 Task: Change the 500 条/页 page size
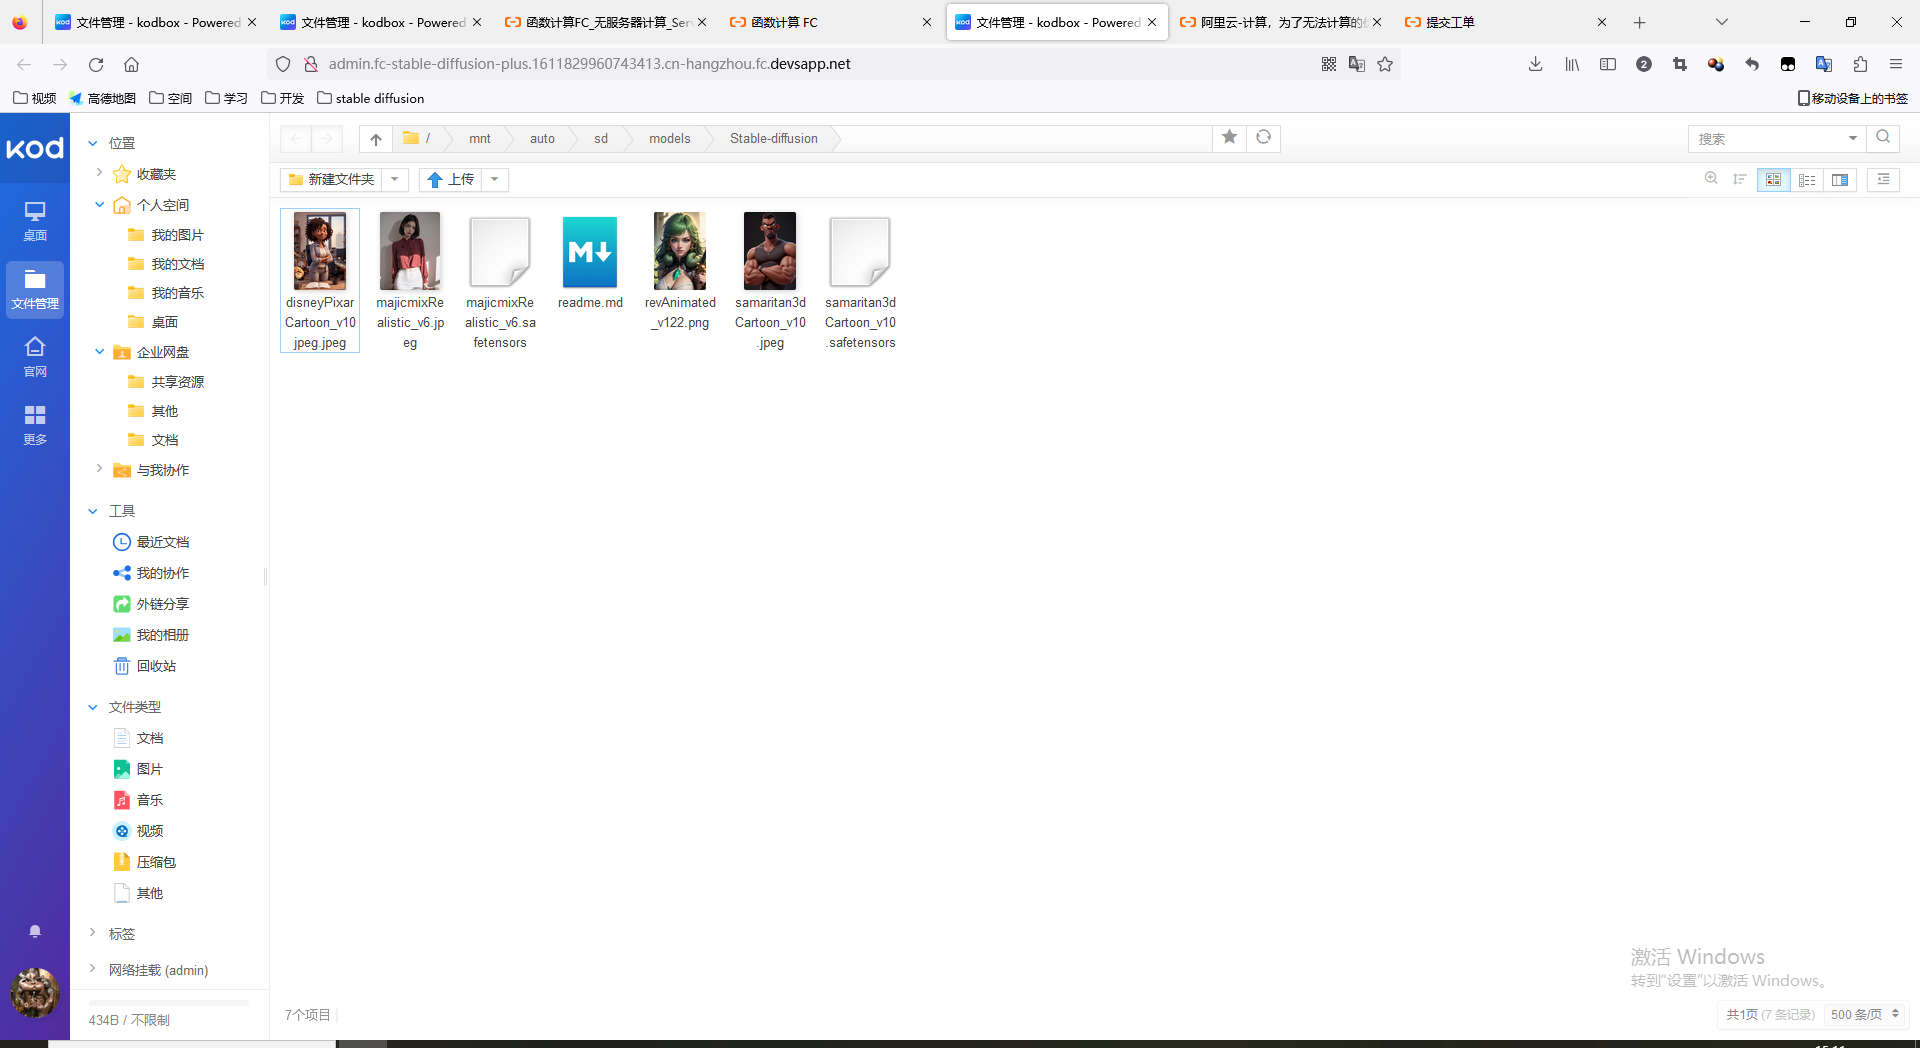point(1865,1014)
